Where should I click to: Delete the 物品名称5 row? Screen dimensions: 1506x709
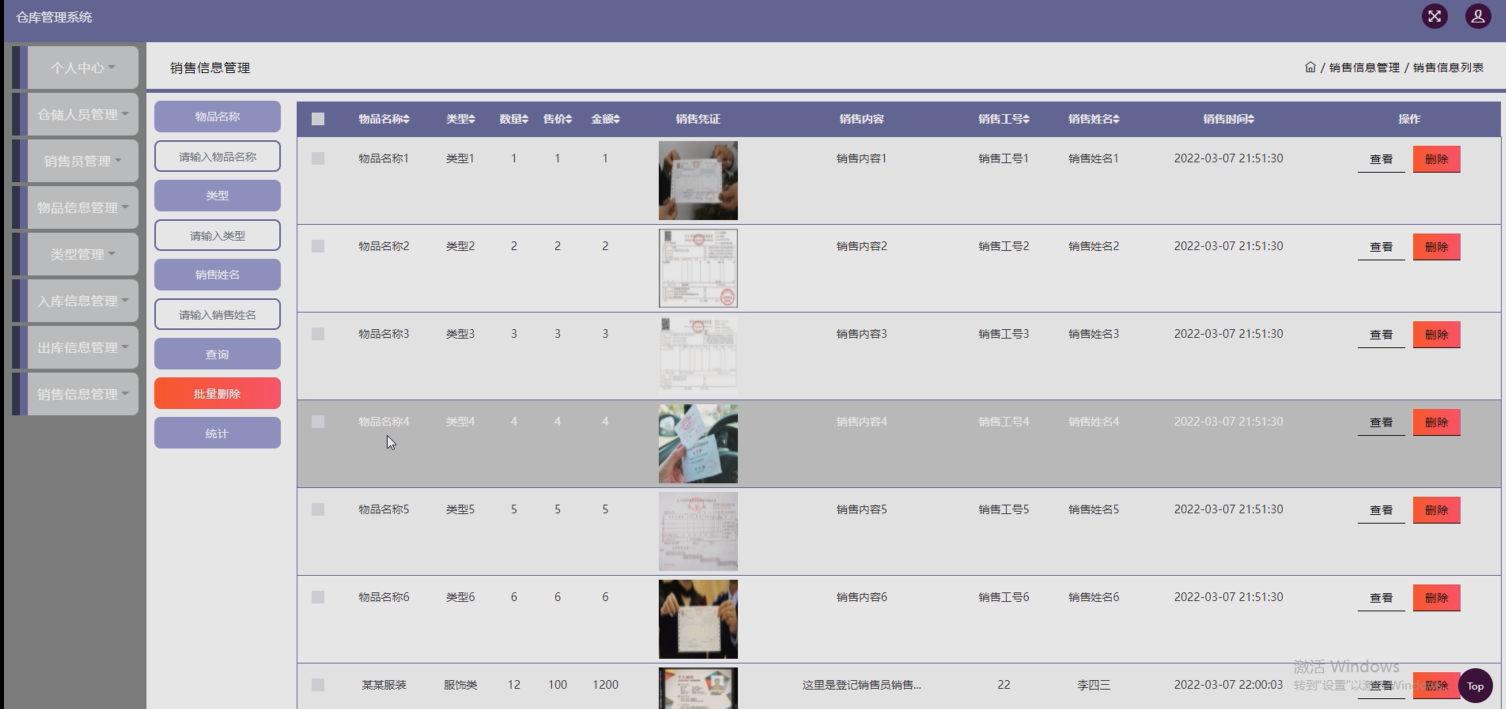tap(1436, 510)
